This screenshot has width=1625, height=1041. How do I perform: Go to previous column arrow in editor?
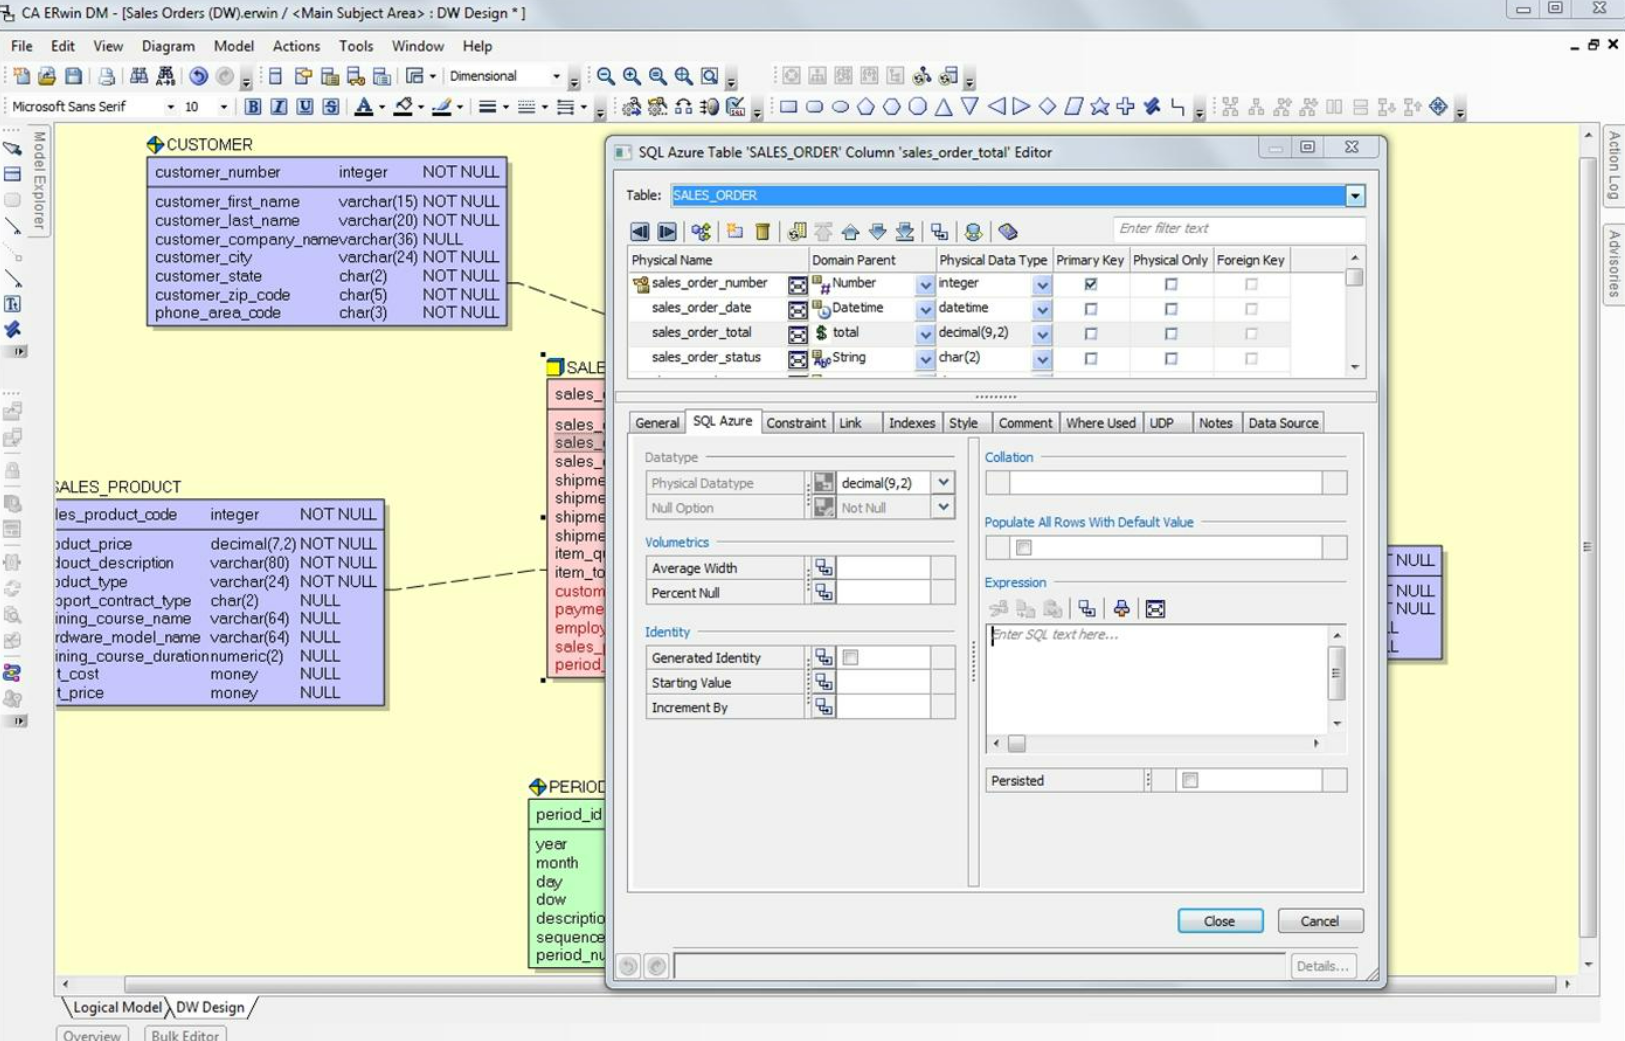point(640,232)
